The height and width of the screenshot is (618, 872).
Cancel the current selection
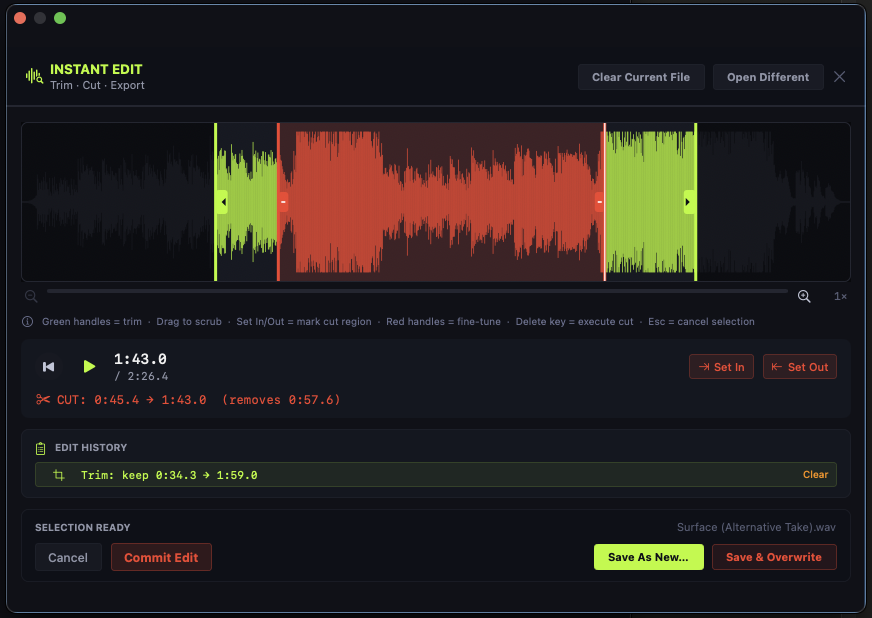tap(68, 557)
